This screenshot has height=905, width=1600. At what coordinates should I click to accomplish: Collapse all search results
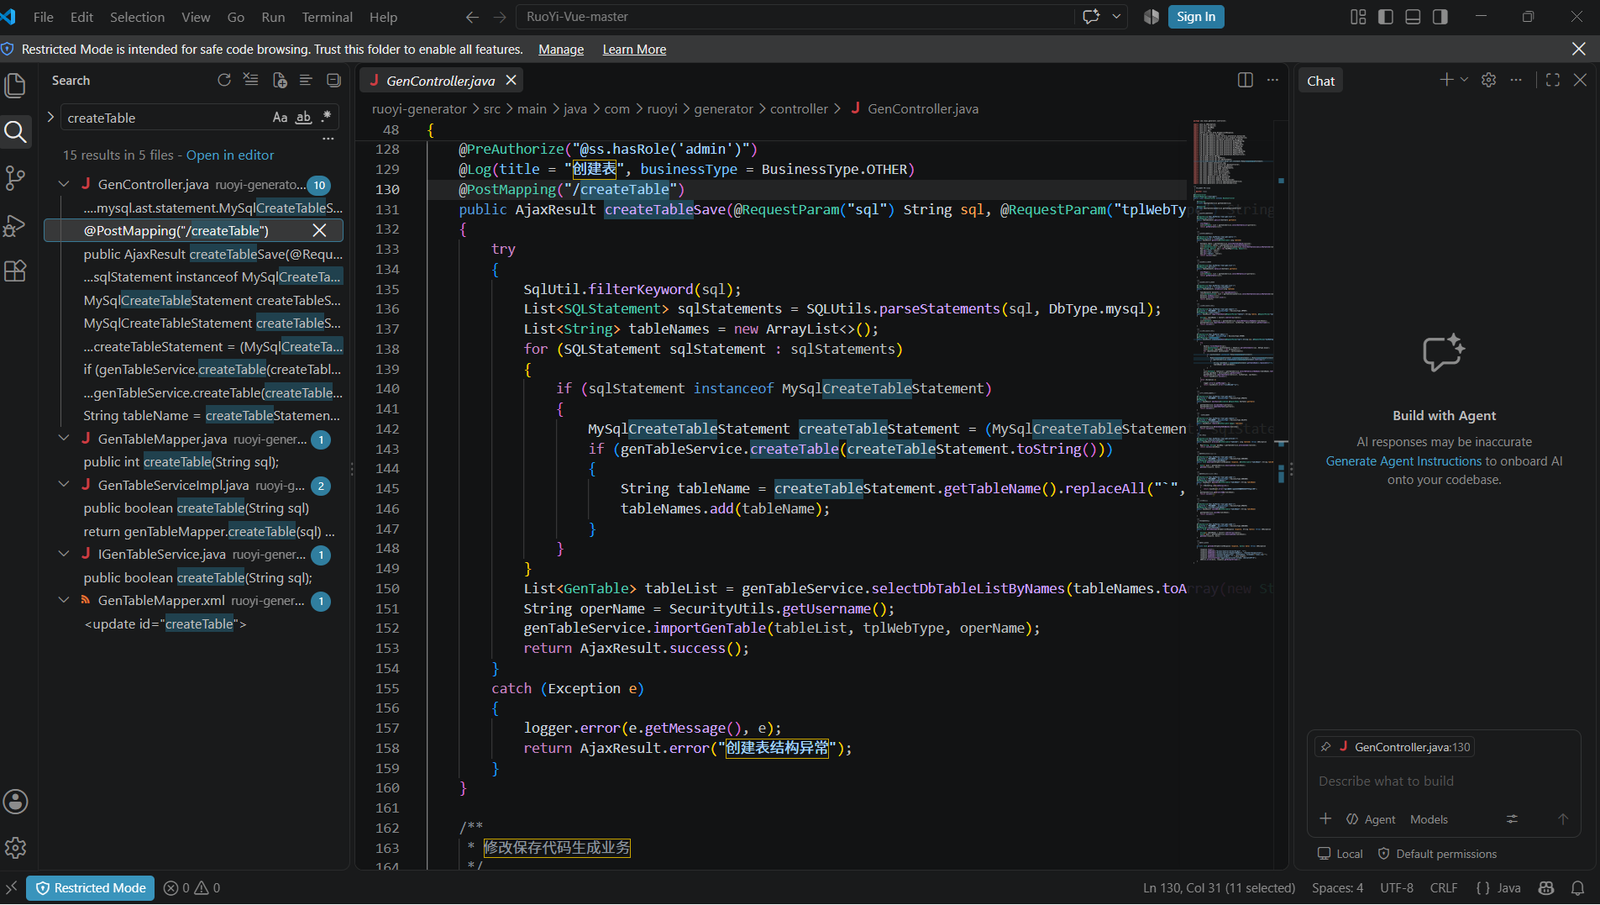334,80
